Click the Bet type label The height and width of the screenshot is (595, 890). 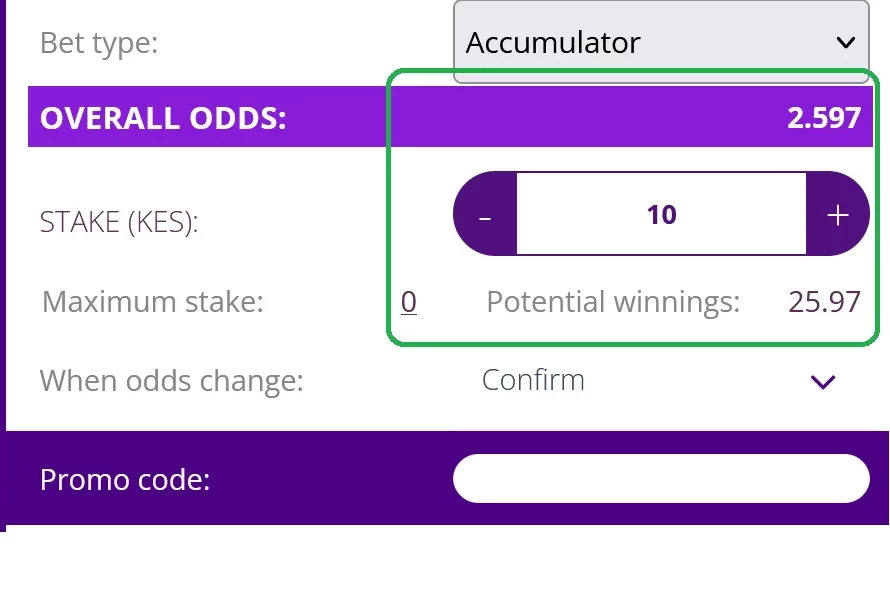(x=99, y=43)
